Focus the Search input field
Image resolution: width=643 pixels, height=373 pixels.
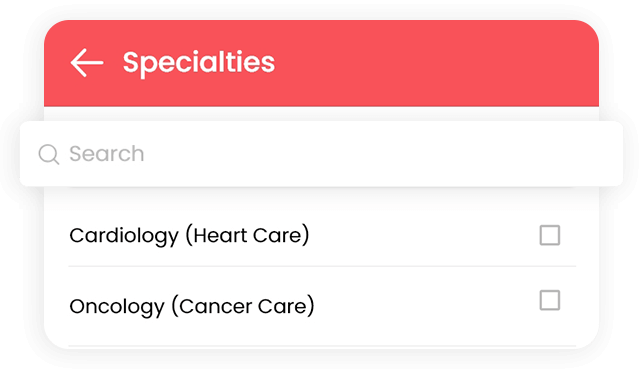pos(322,154)
